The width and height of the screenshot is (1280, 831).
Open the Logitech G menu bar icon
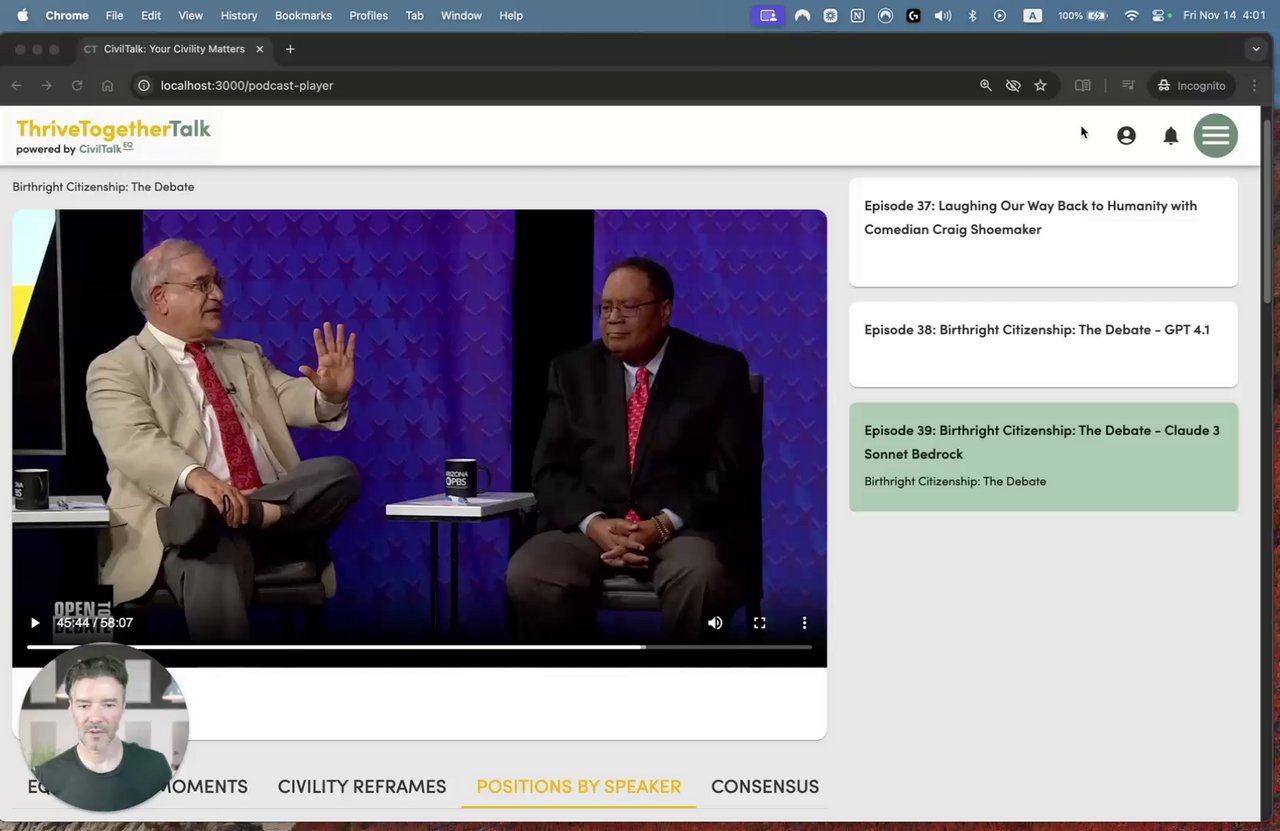[913, 16]
